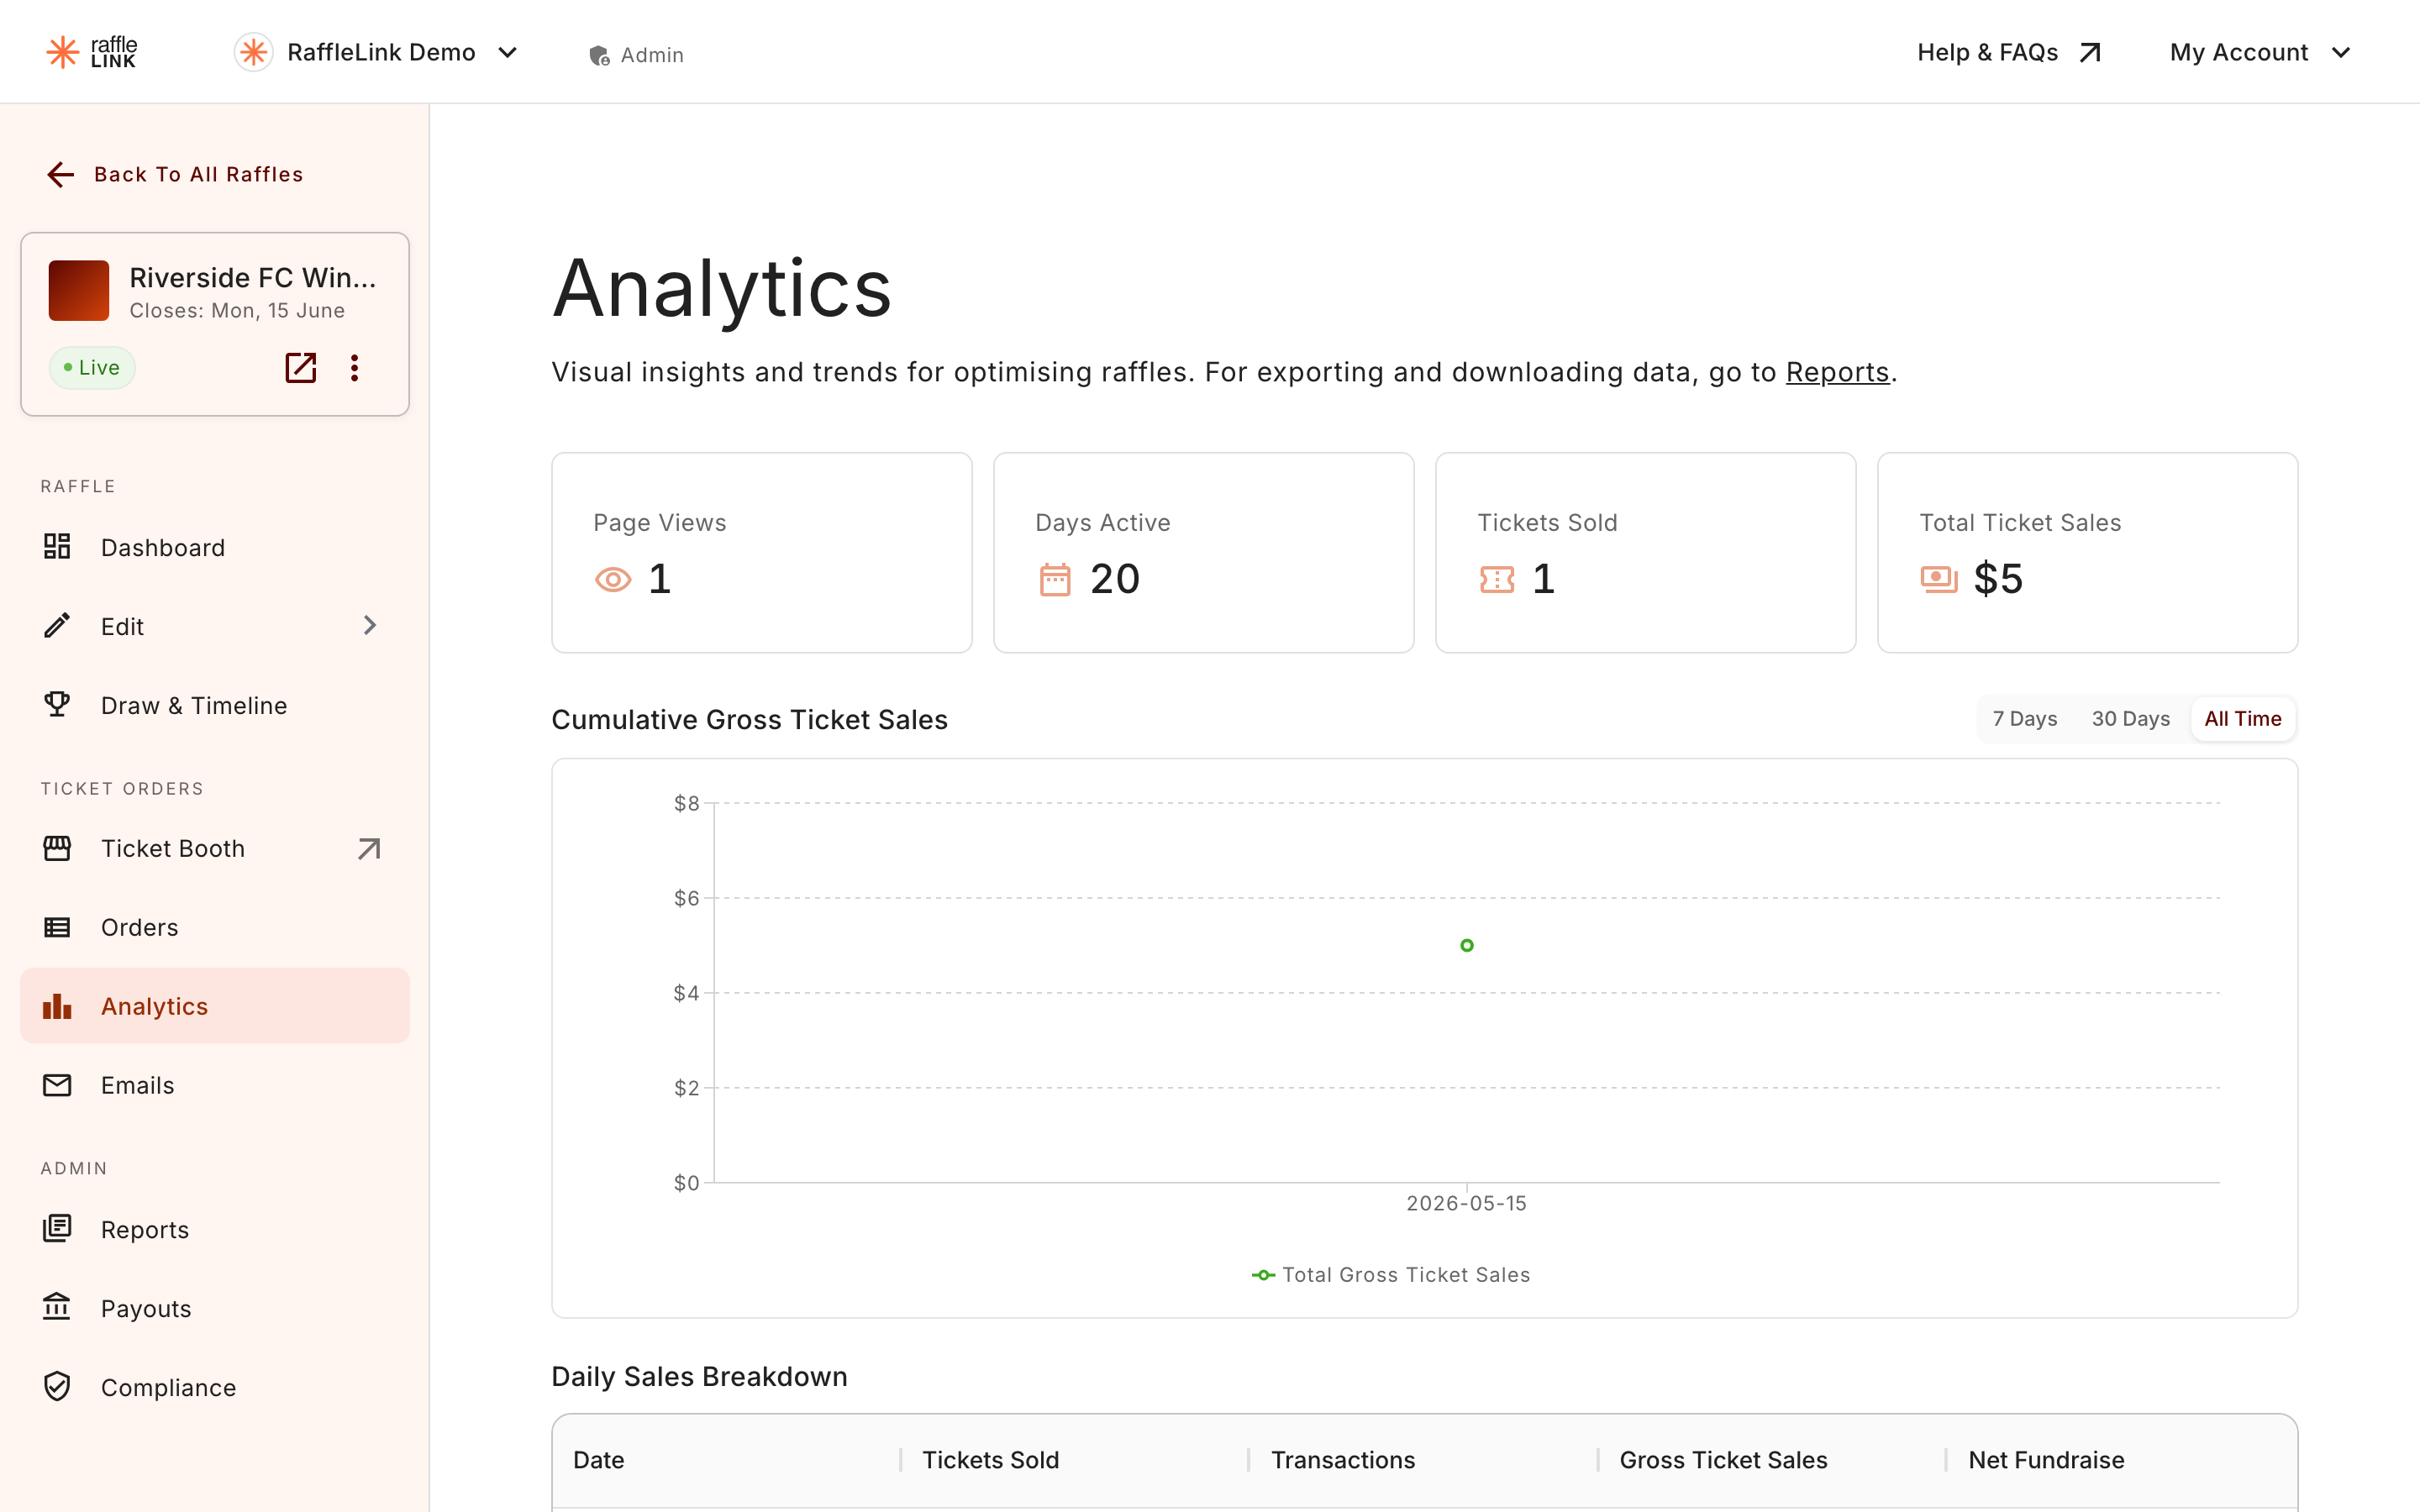Click the Ticket Booth storefront icon
Viewport: 2420px width, 1512px height.
click(x=57, y=848)
